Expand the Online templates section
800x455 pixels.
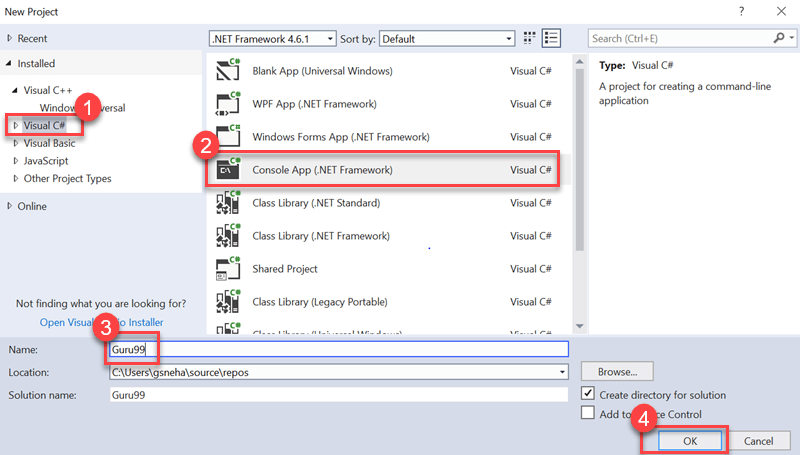click(x=10, y=206)
